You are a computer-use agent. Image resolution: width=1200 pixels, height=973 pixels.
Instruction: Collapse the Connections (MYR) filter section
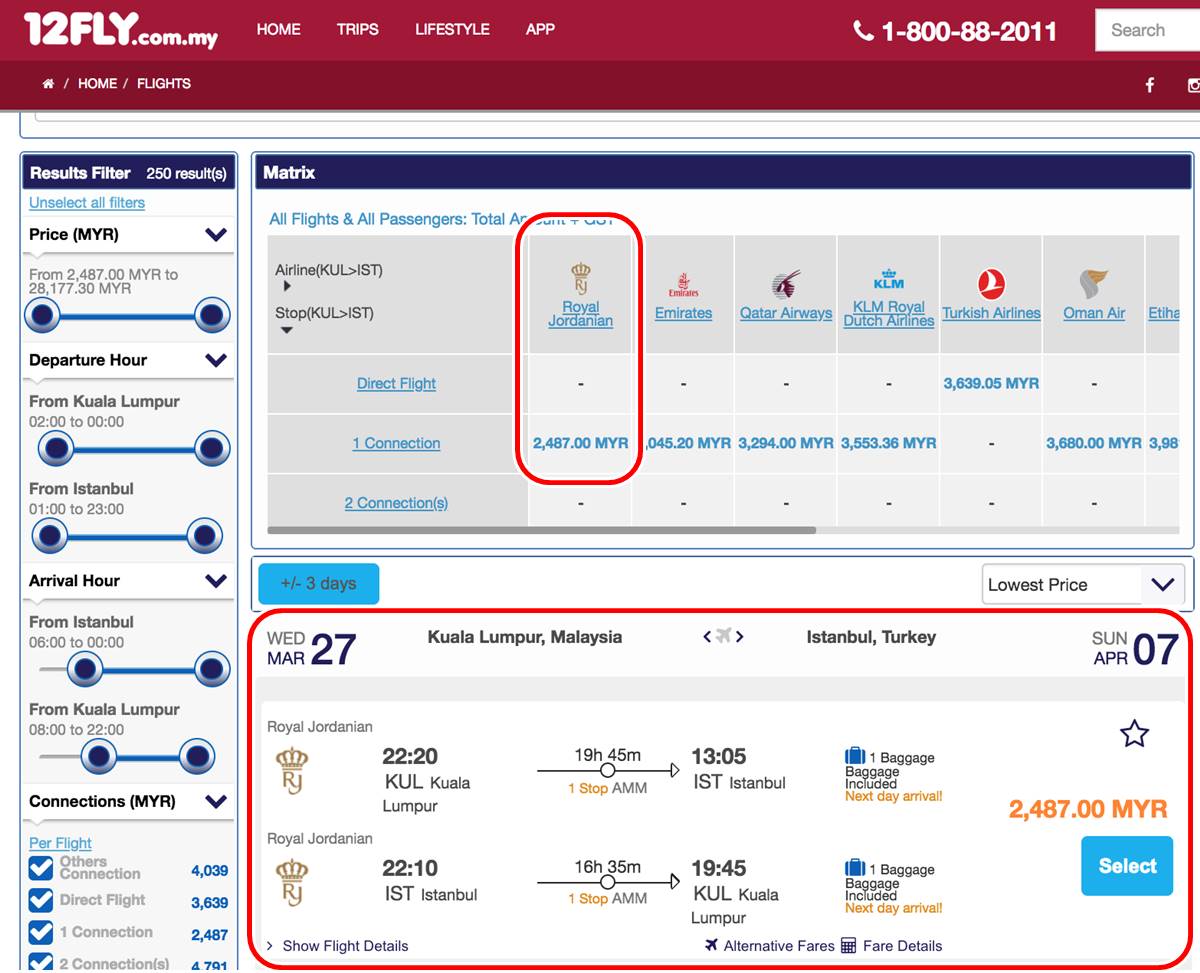coord(216,801)
